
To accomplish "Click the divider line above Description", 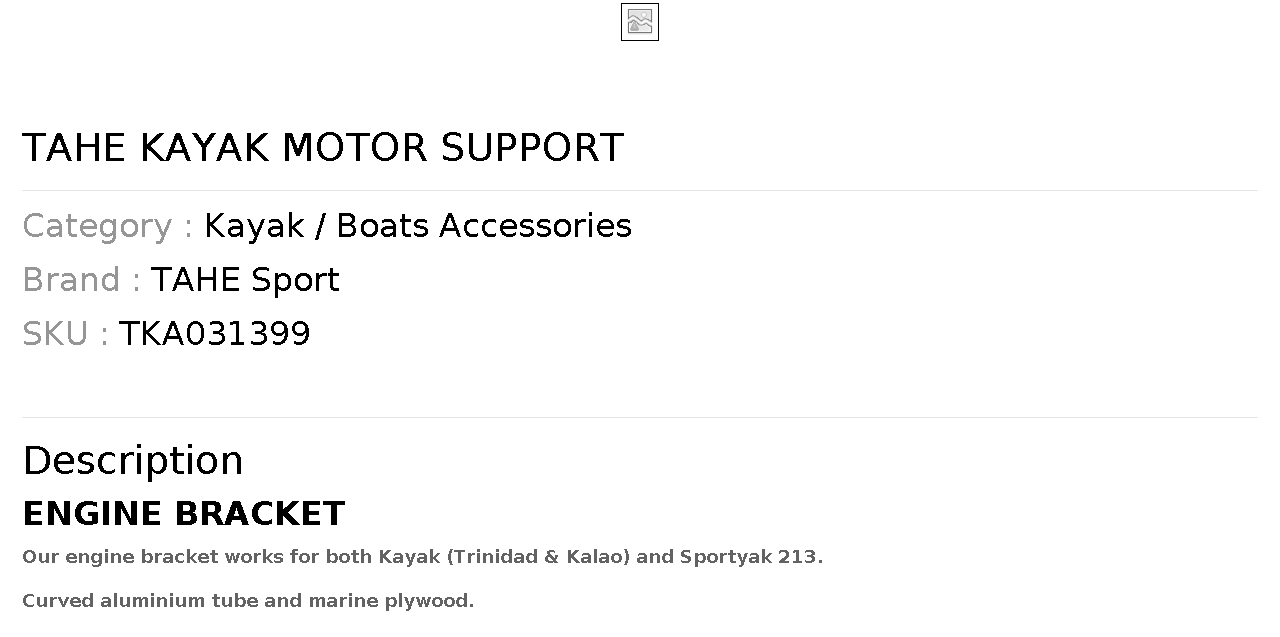I will pos(640,417).
